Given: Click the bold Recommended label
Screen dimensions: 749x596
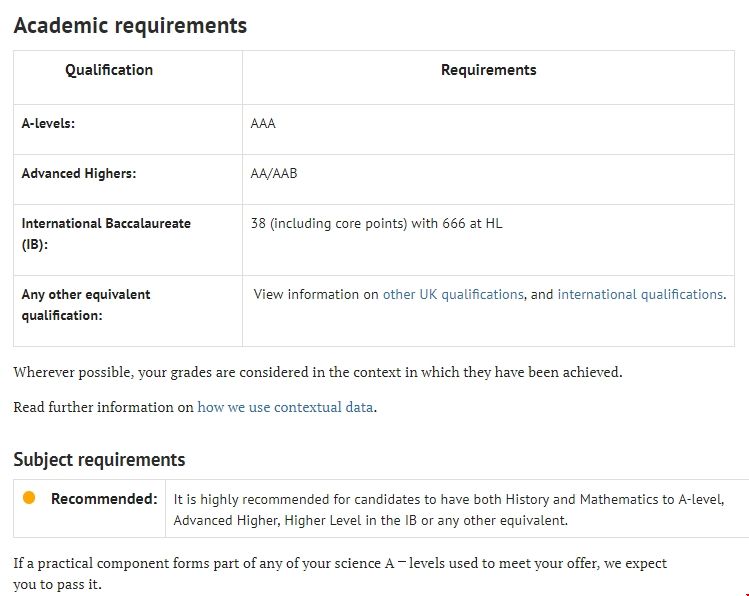Looking at the screenshot, I should click(x=104, y=498).
